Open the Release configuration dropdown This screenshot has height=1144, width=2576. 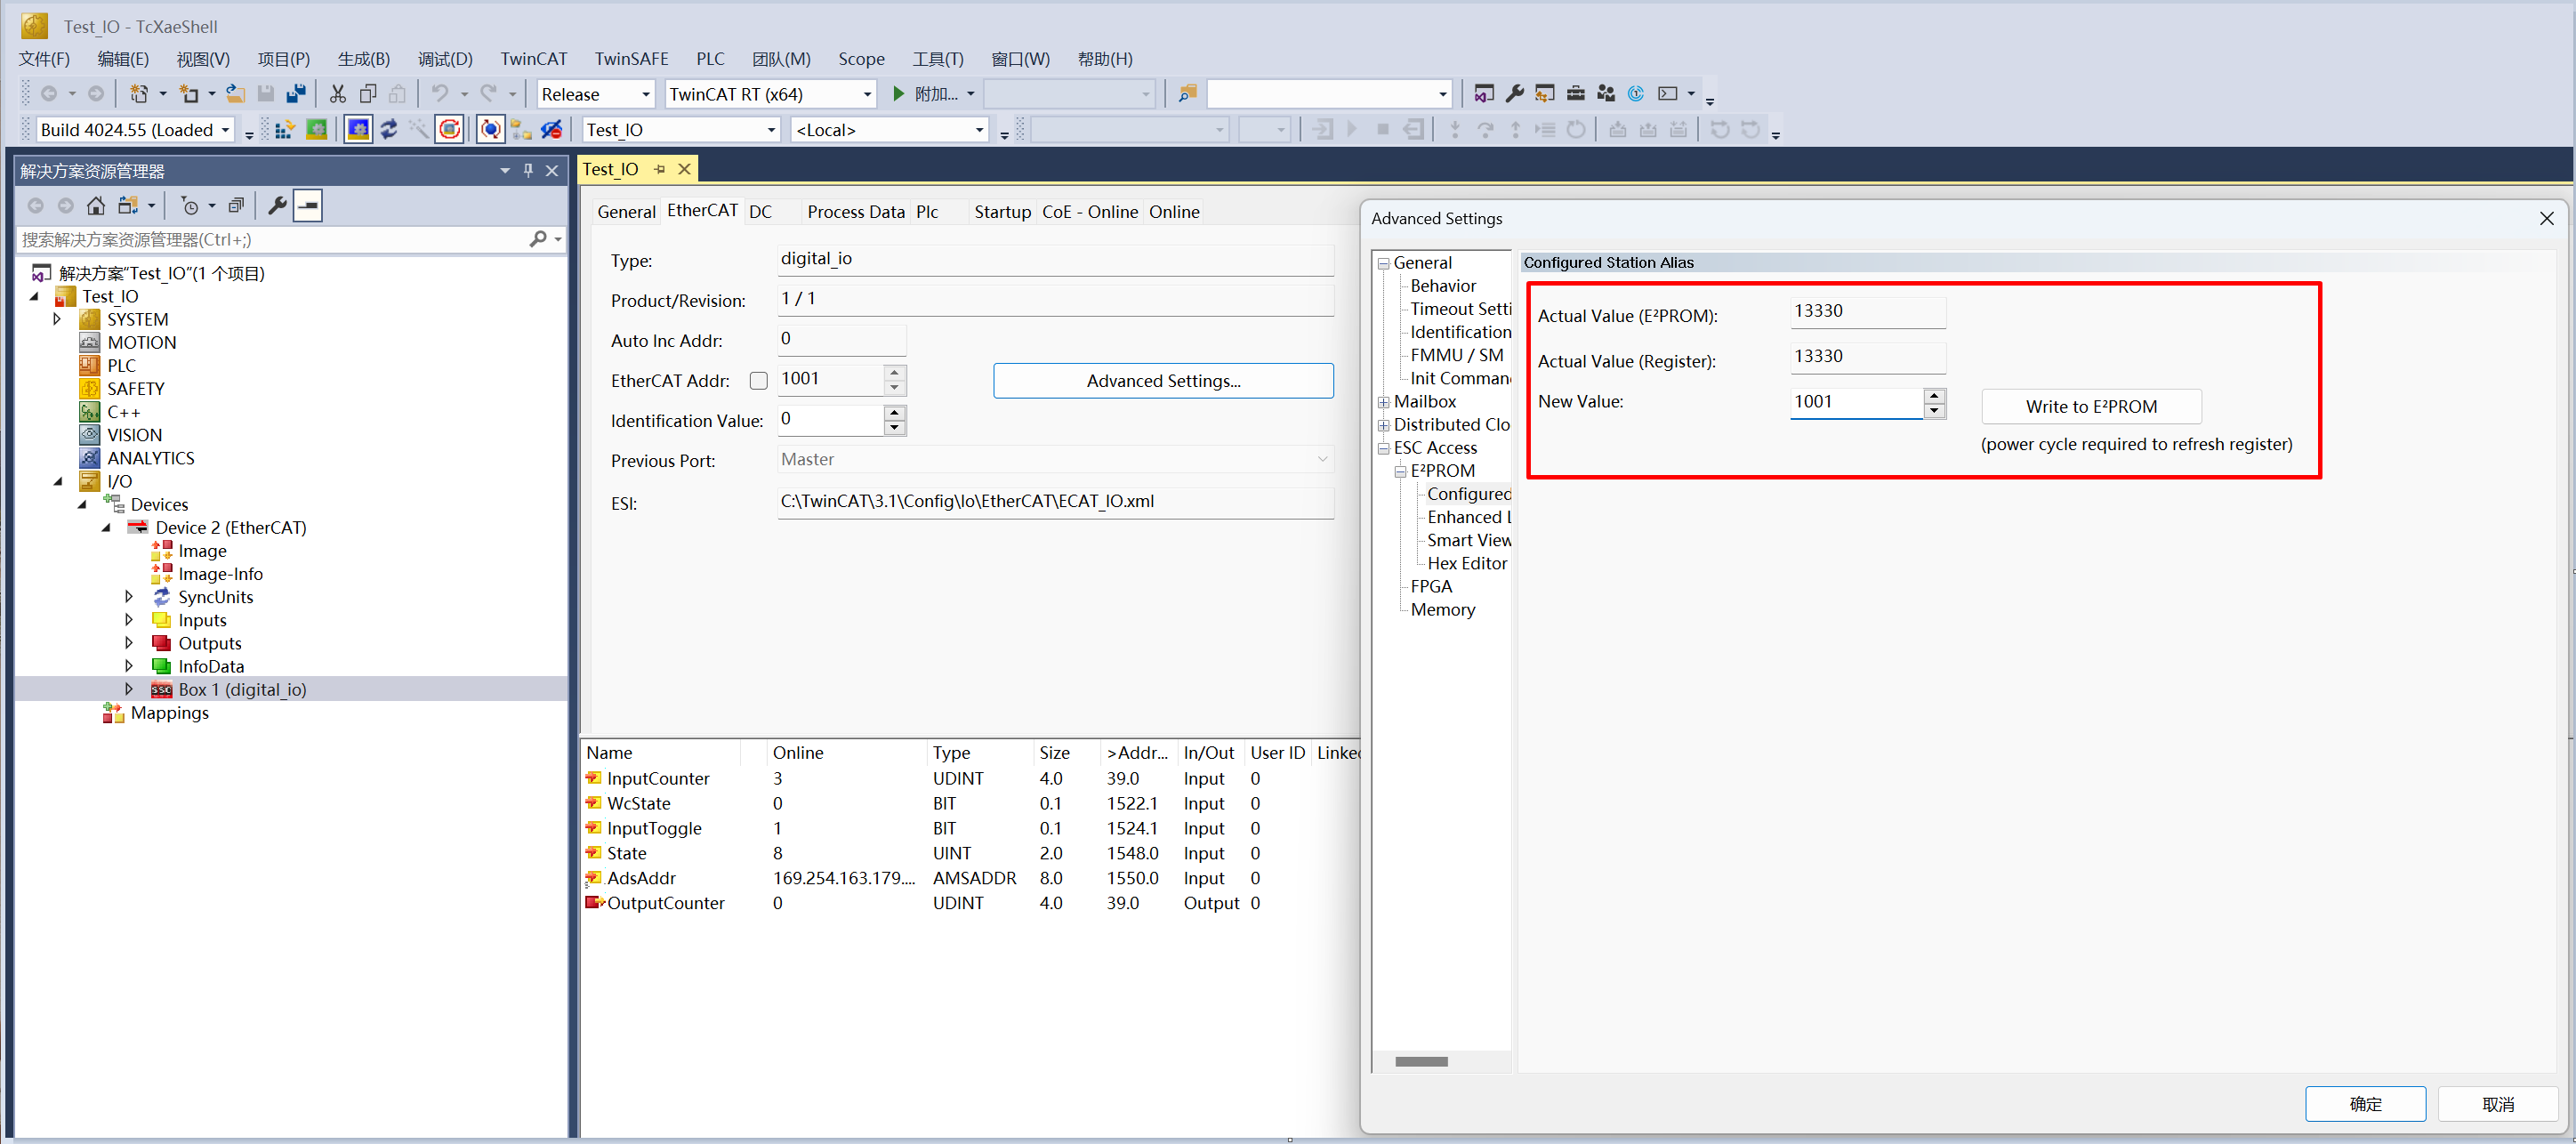point(645,94)
